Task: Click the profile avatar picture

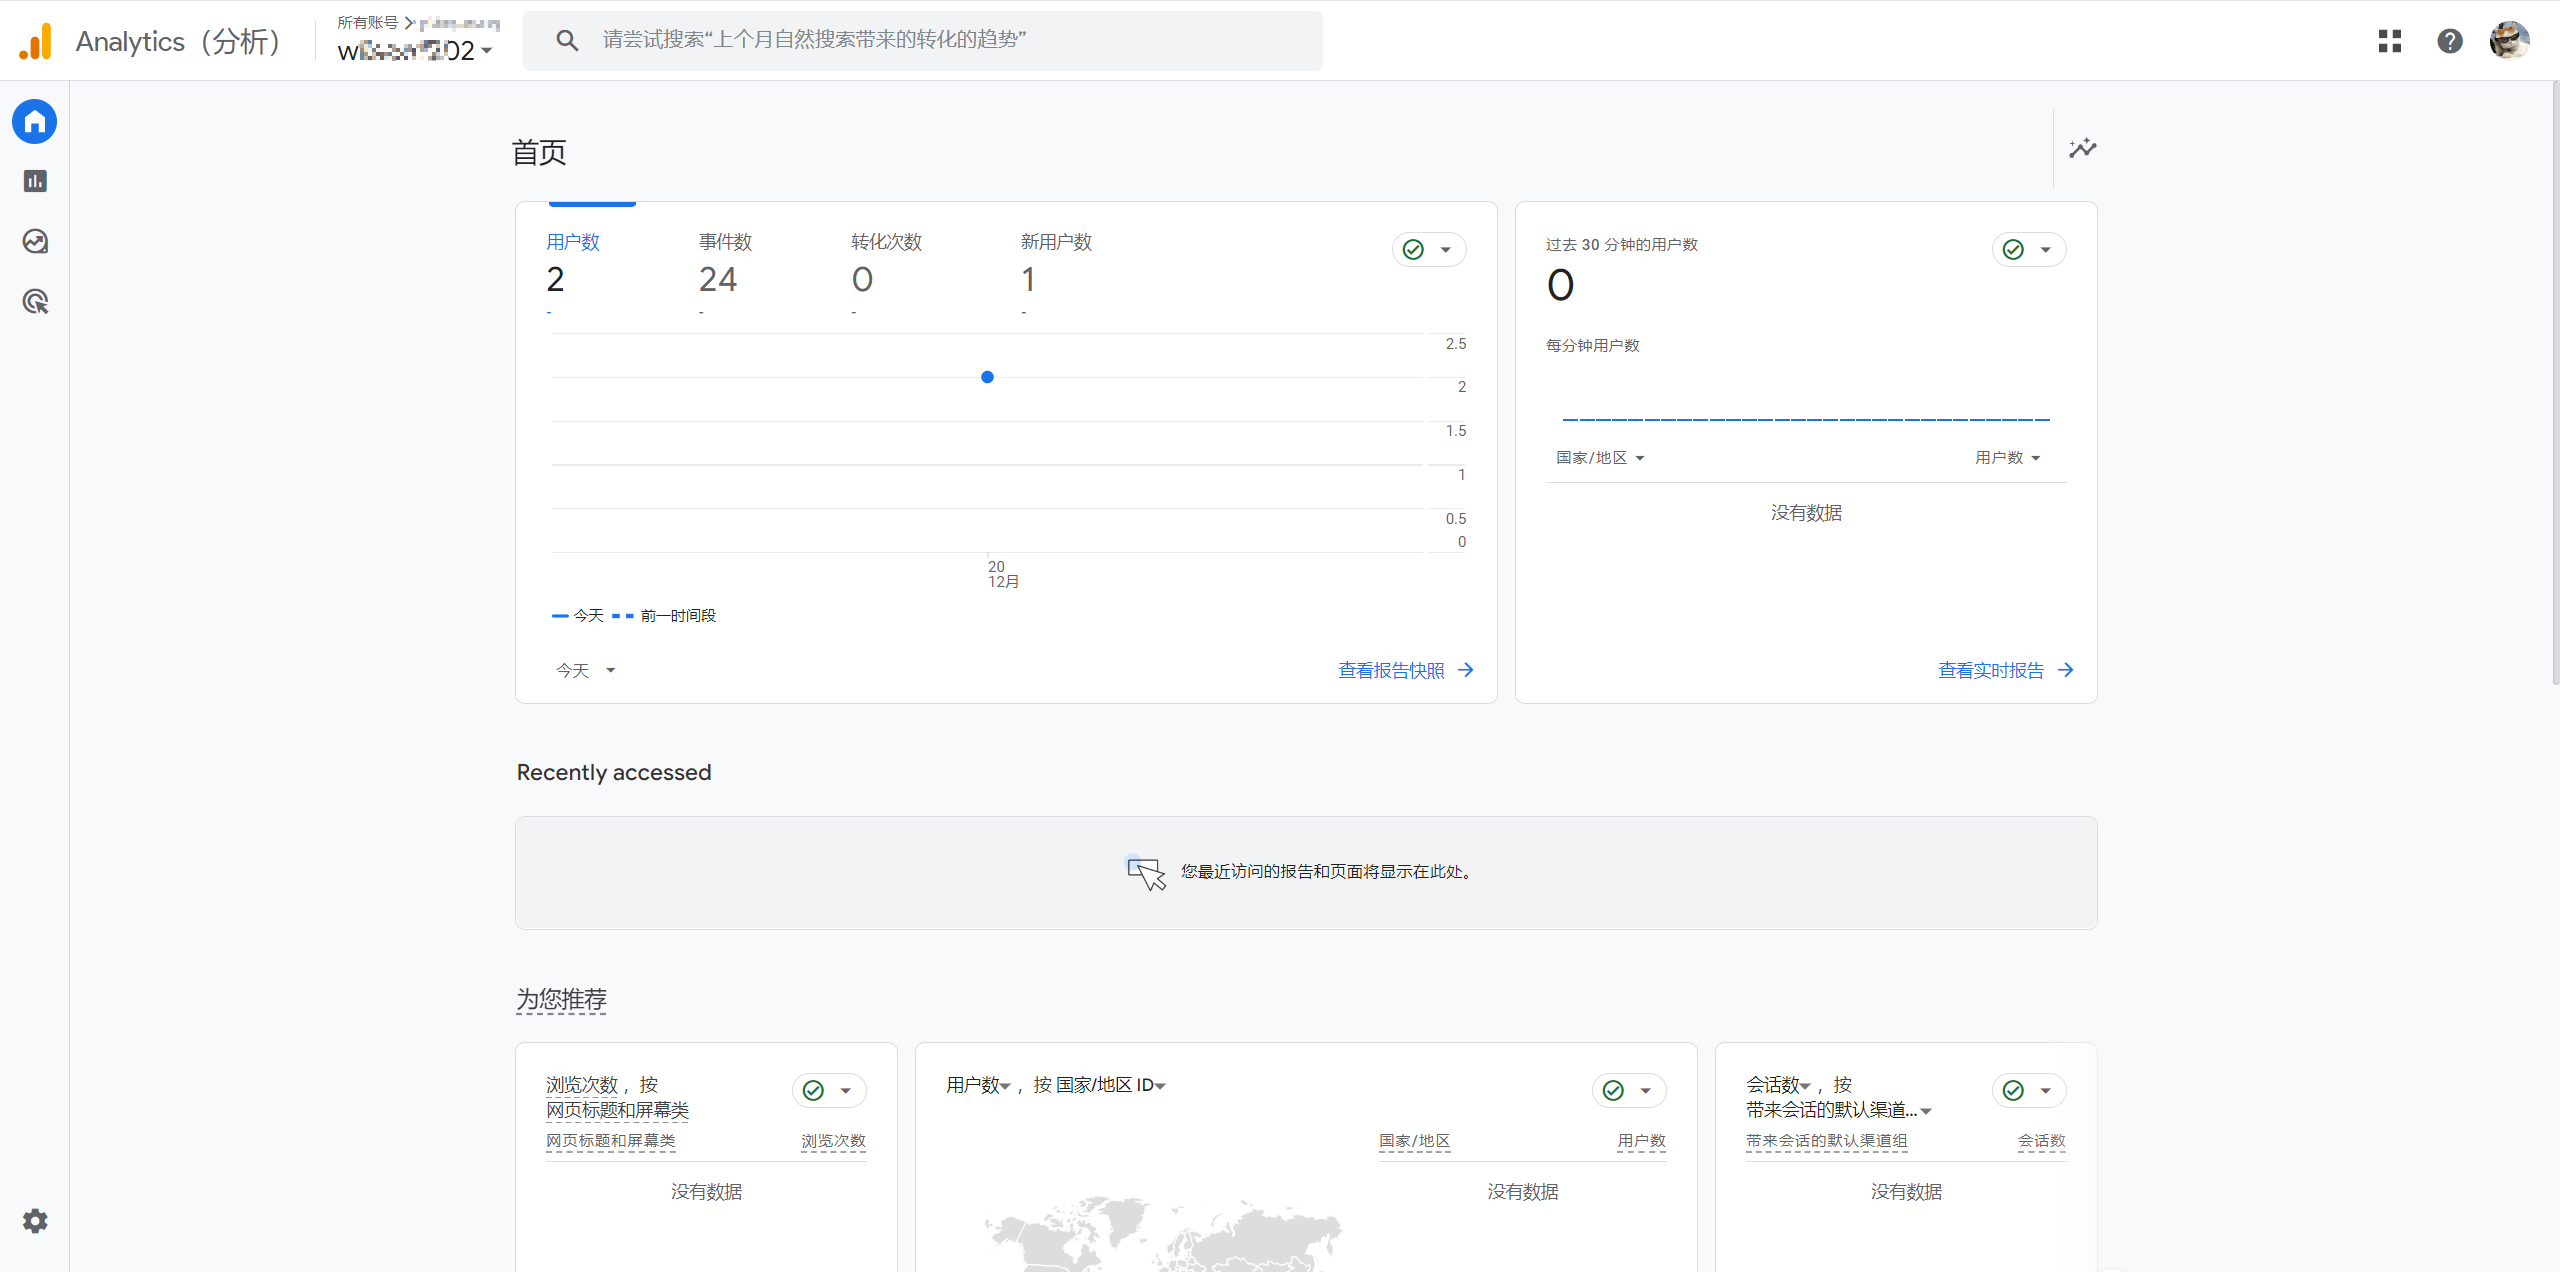Action: coord(2509,41)
